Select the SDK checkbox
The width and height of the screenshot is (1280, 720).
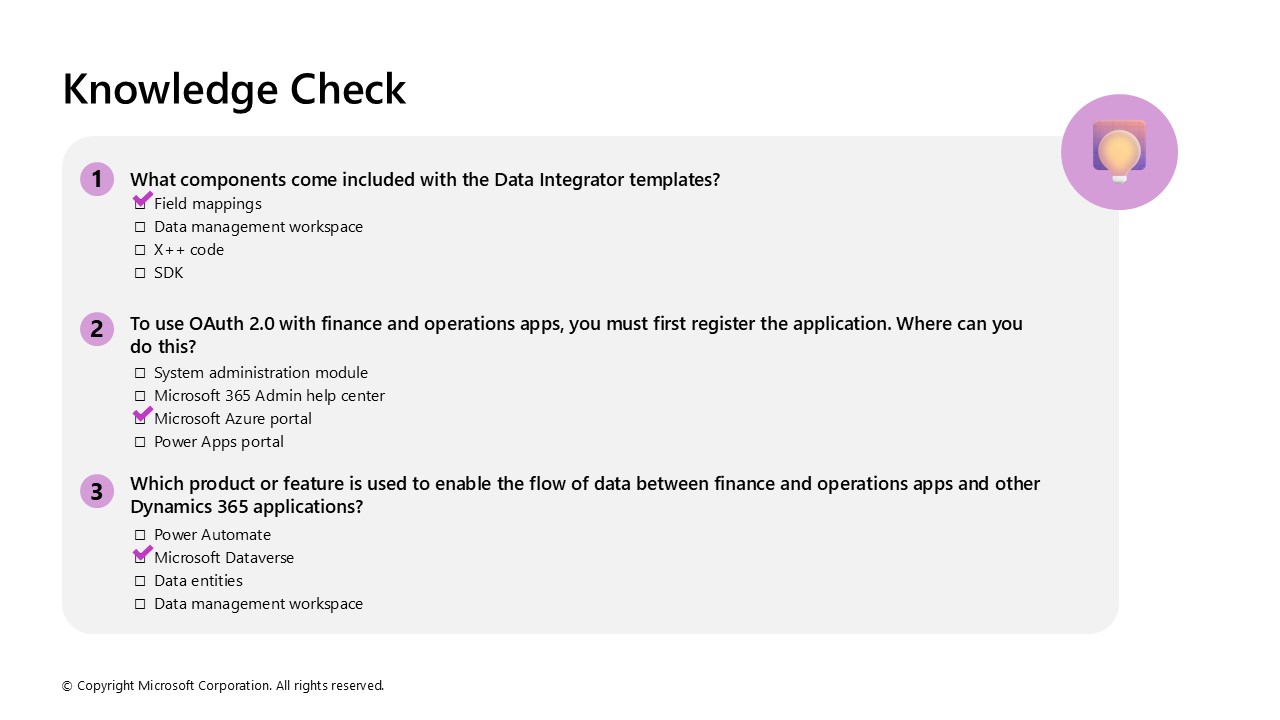point(140,273)
